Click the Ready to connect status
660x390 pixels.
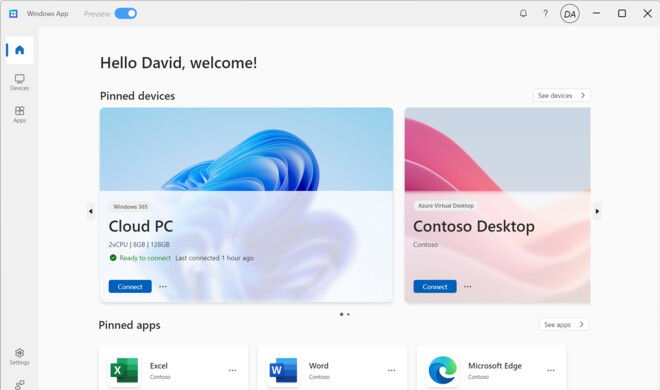[145, 258]
